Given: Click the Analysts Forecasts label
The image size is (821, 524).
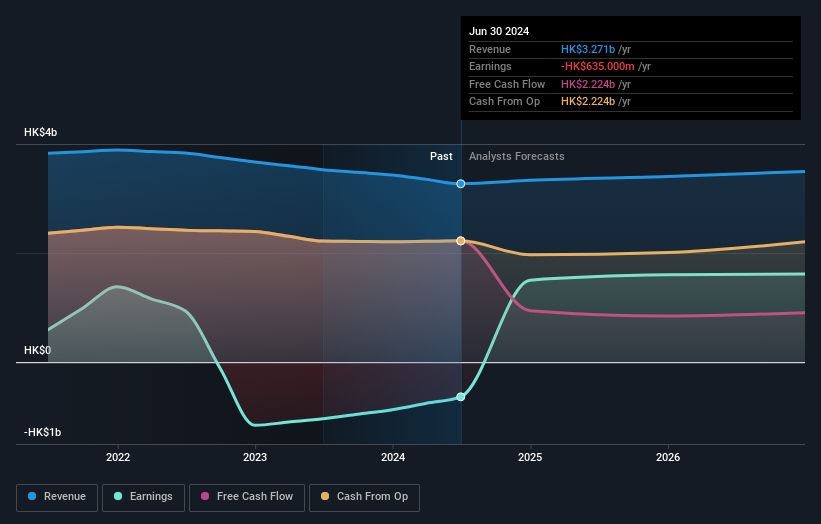Looking at the screenshot, I should tap(517, 157).
